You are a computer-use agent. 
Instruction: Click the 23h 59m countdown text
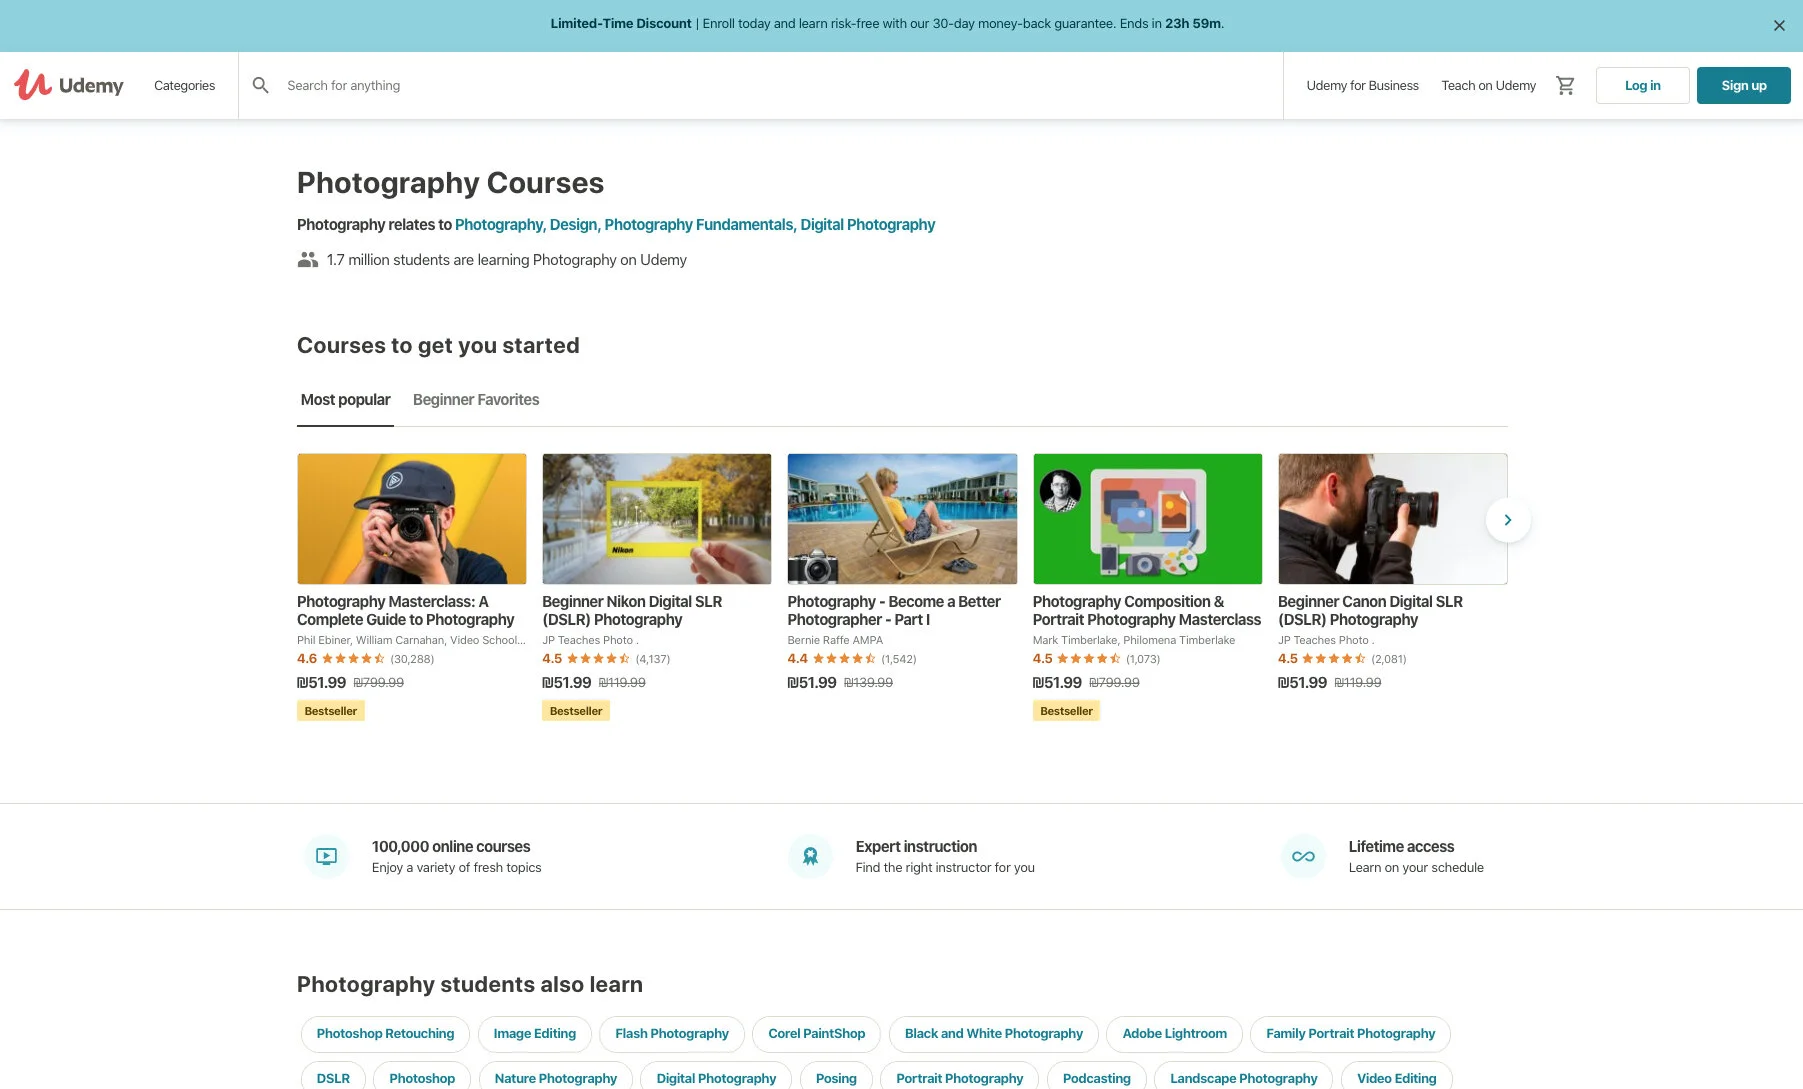pyautogui.click(x=1192, y=23)
